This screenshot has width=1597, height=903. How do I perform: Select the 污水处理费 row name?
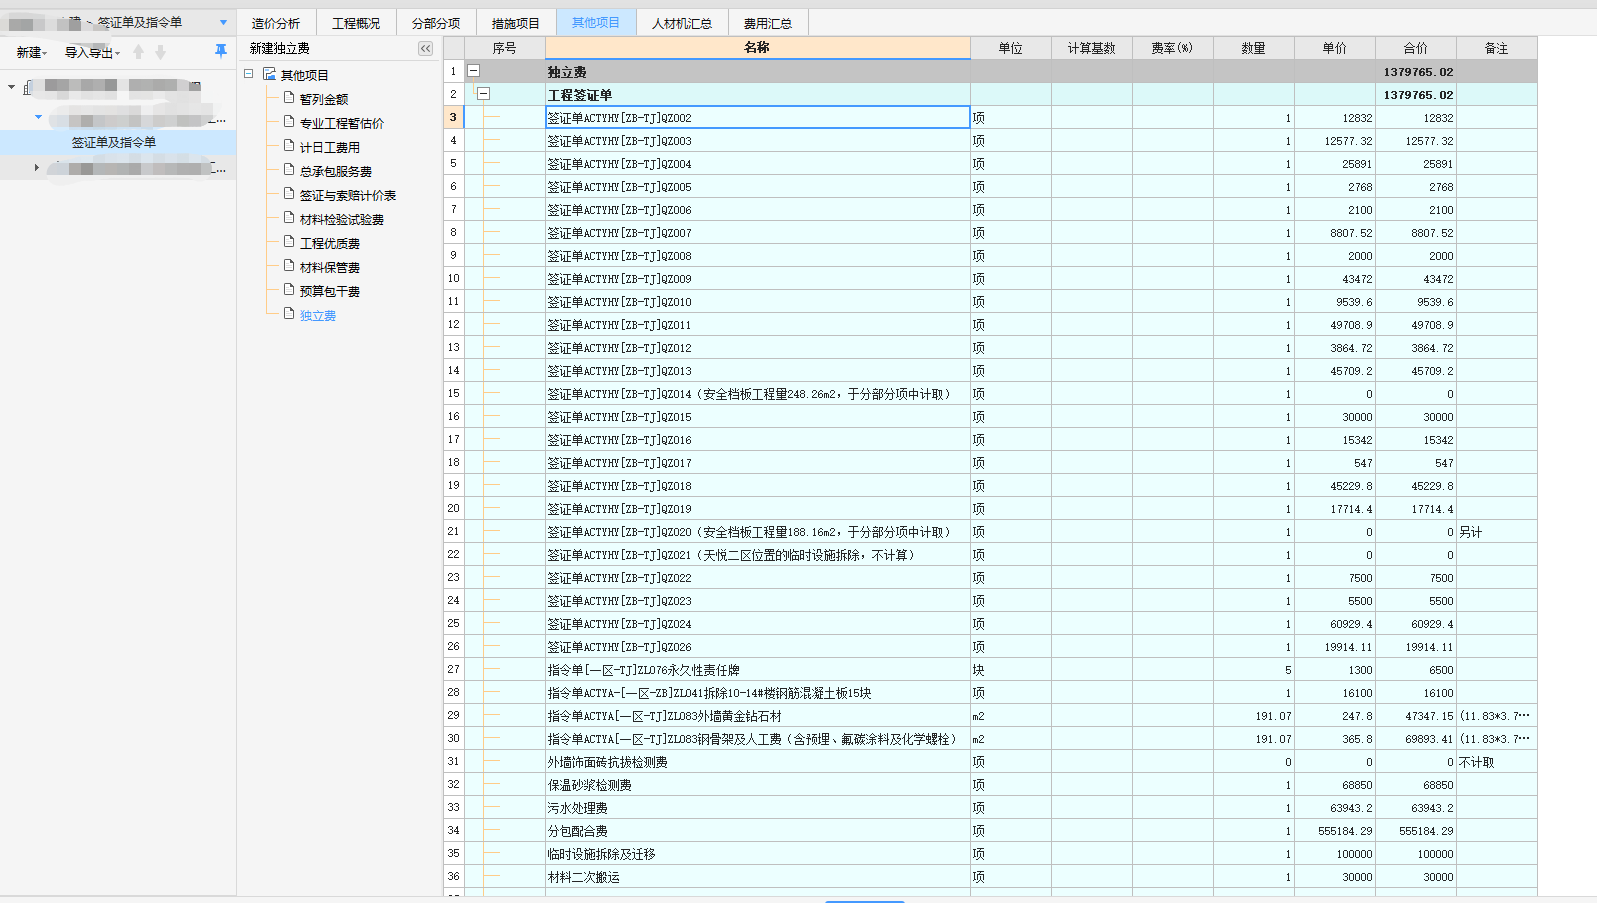tap(757, 807)
